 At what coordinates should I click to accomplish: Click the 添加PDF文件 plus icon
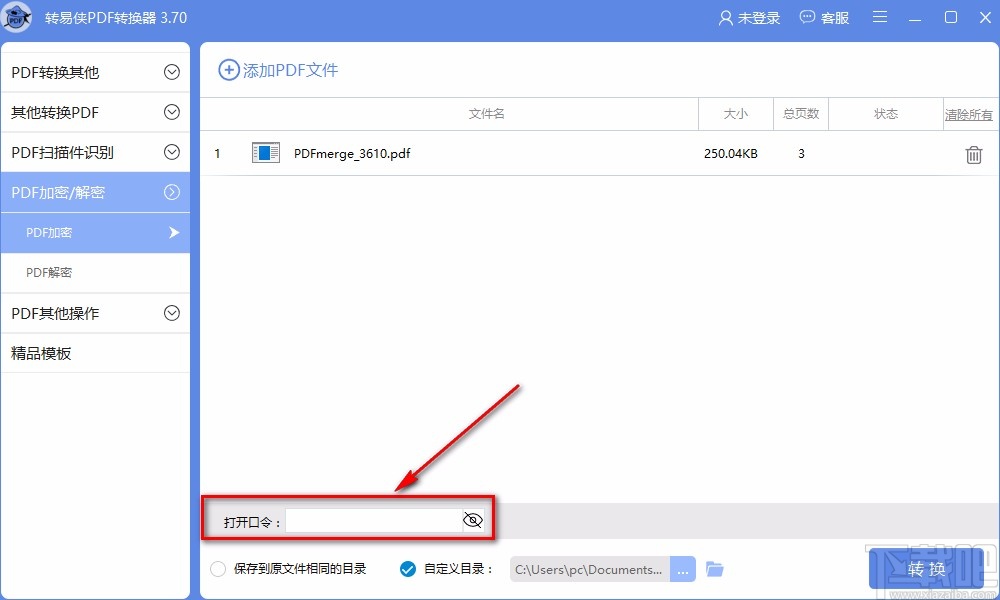(x=231, y=70)
